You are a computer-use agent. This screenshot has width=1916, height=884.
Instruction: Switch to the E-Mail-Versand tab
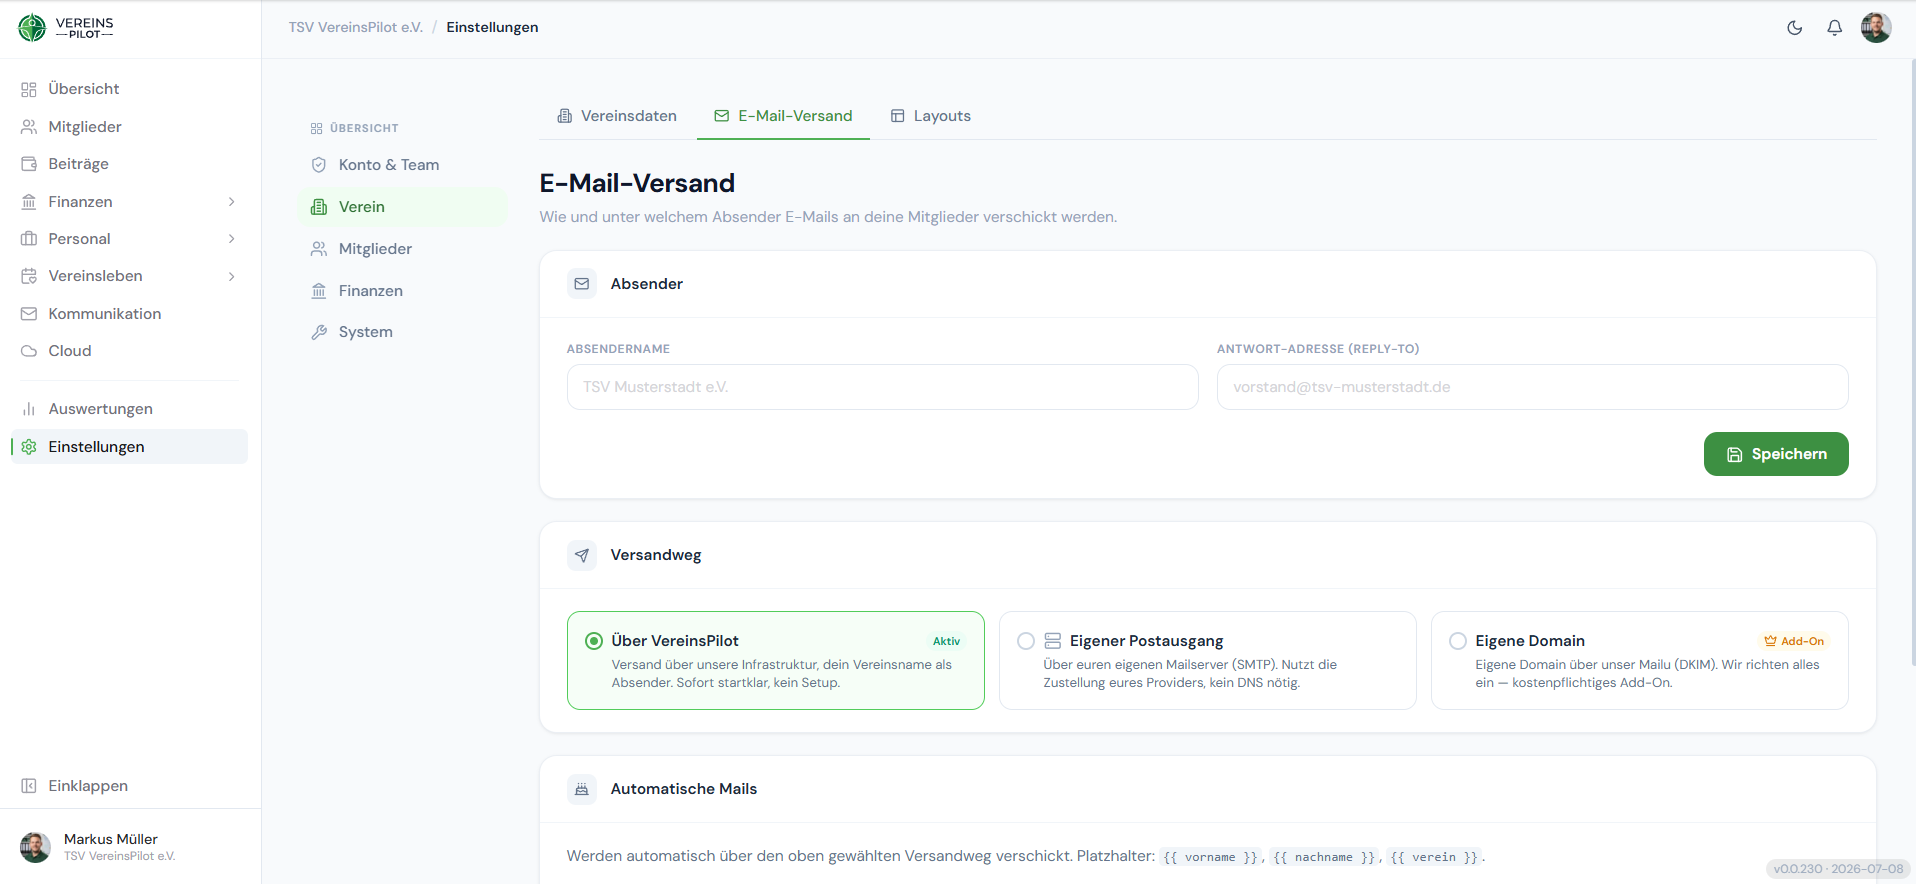coord(784,116)
